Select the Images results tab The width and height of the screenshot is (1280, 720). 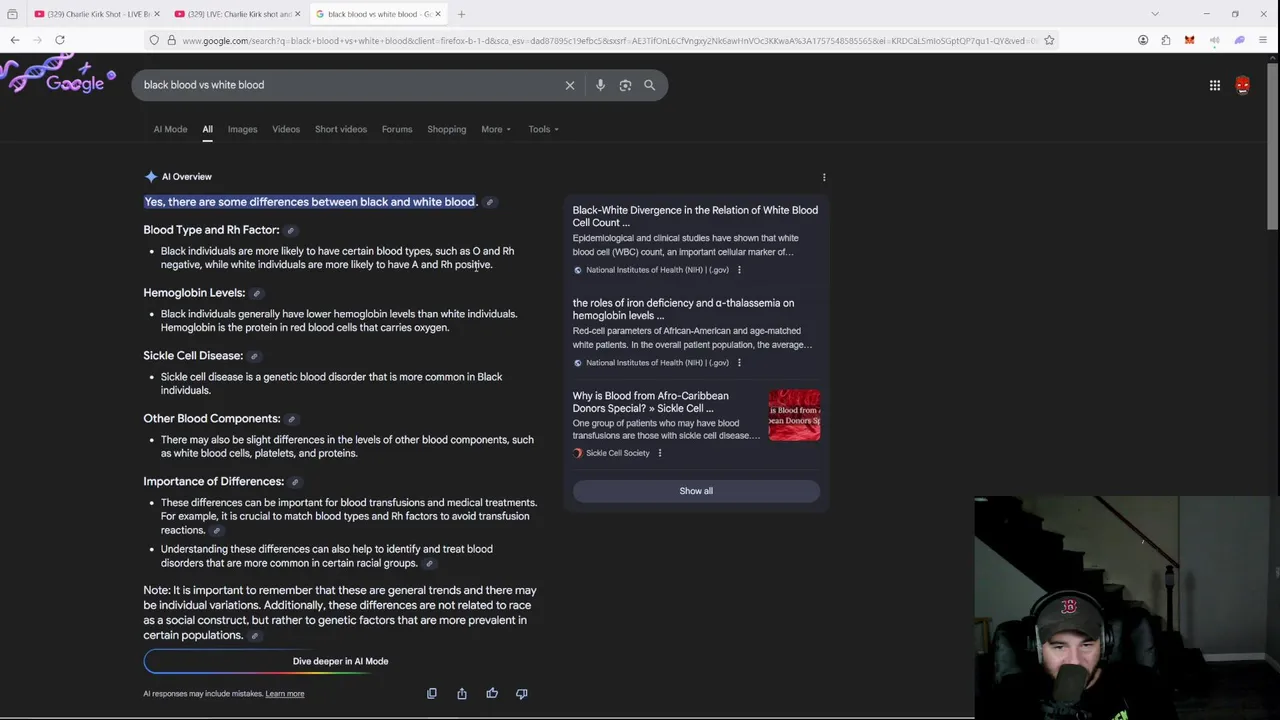pyautogui.click(x=242, y=129)
